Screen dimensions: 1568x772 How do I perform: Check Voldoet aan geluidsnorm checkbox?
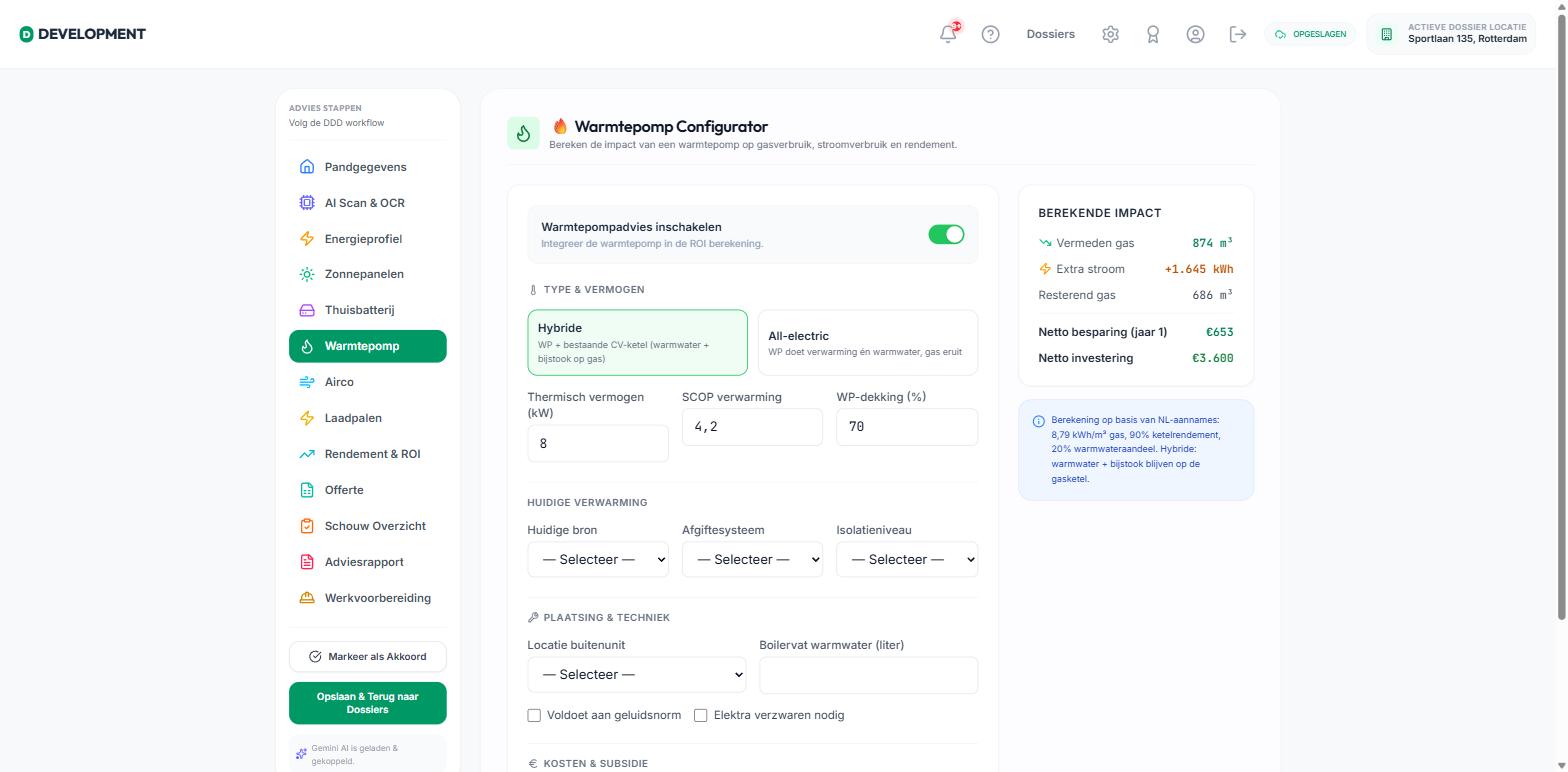[534, 715]
